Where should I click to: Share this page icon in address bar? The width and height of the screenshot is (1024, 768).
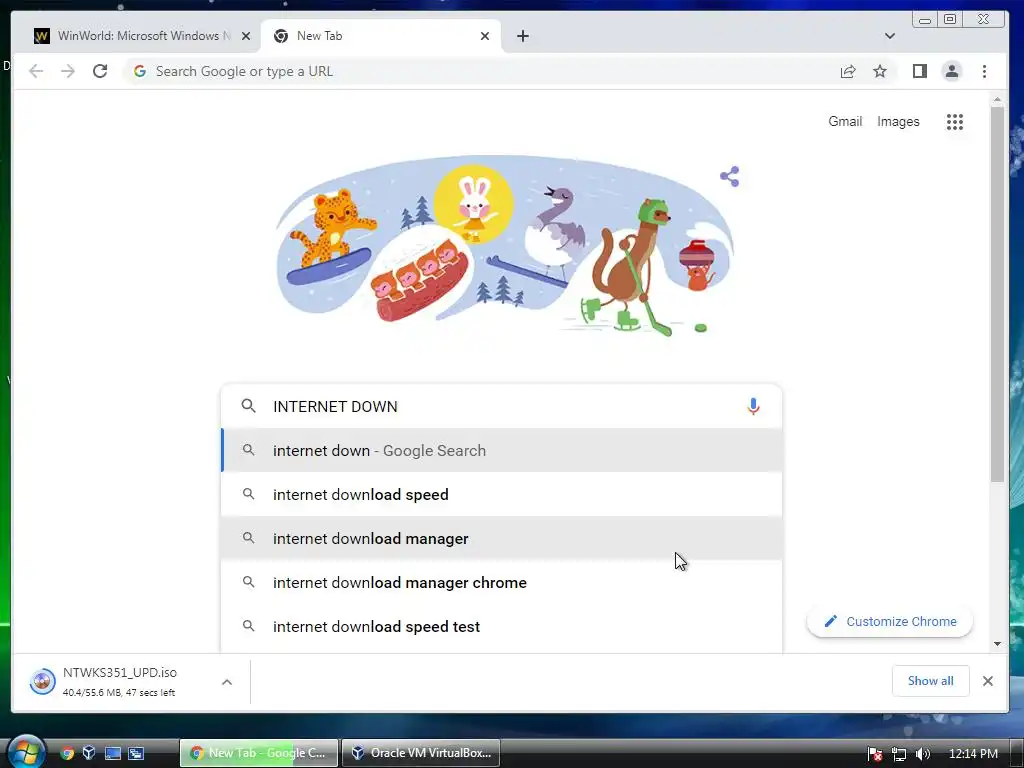848,71
